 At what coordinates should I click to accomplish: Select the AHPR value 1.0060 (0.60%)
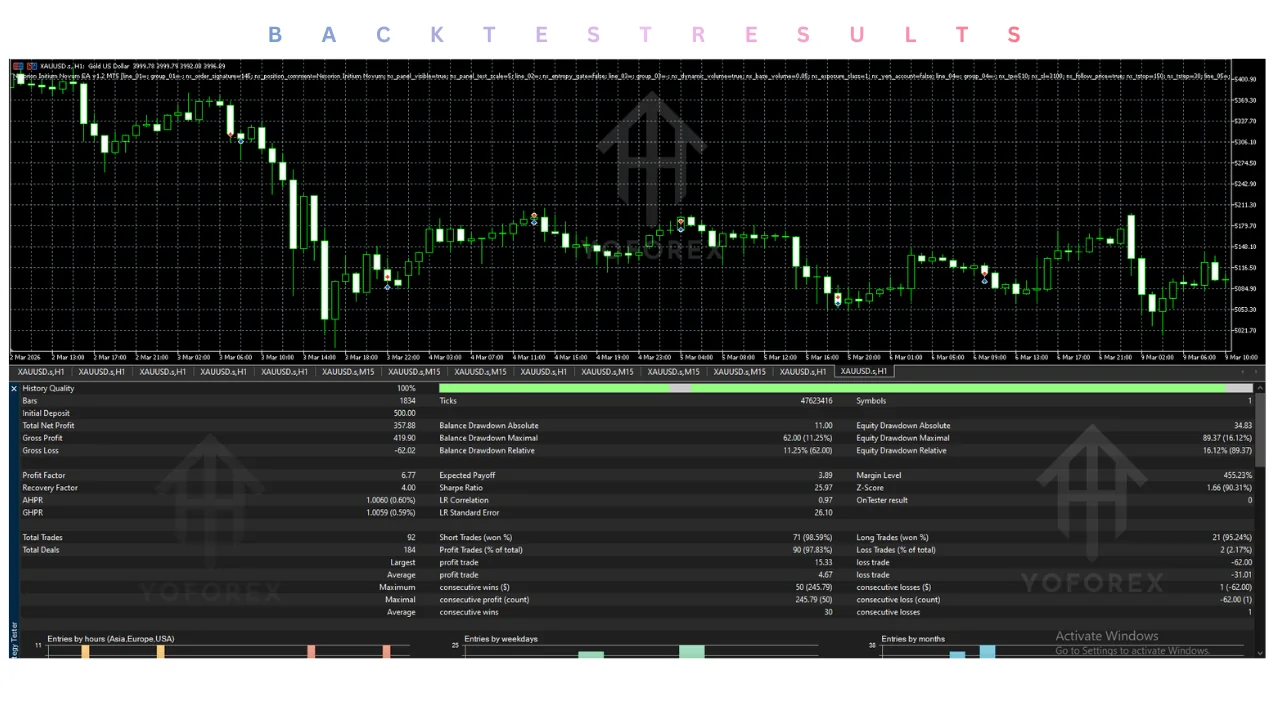[x=390, y=500]
